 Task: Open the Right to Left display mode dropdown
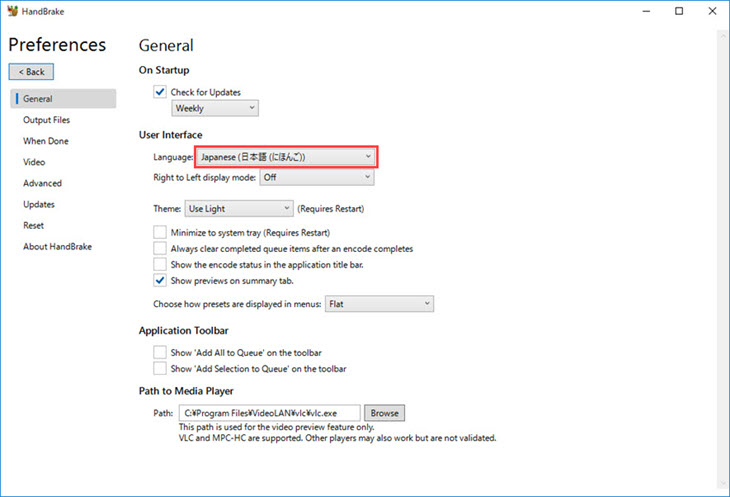click(316, 177)
